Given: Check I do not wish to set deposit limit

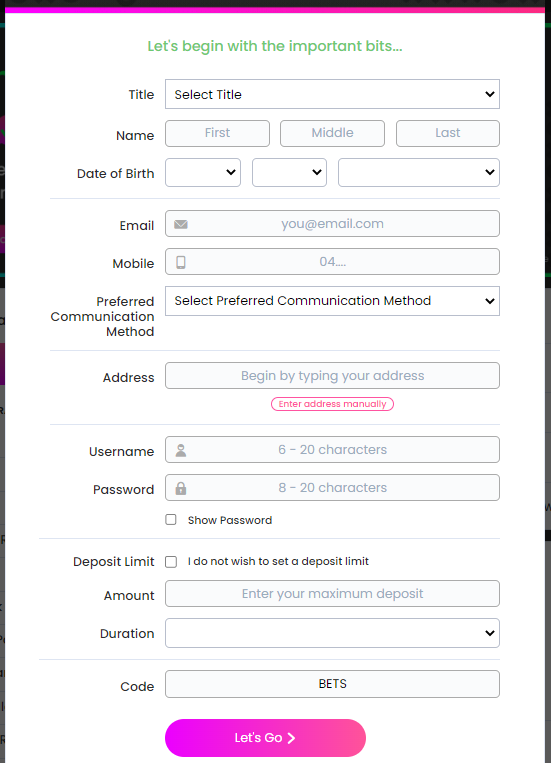Looking at the screenshot, I should [171, 562].
